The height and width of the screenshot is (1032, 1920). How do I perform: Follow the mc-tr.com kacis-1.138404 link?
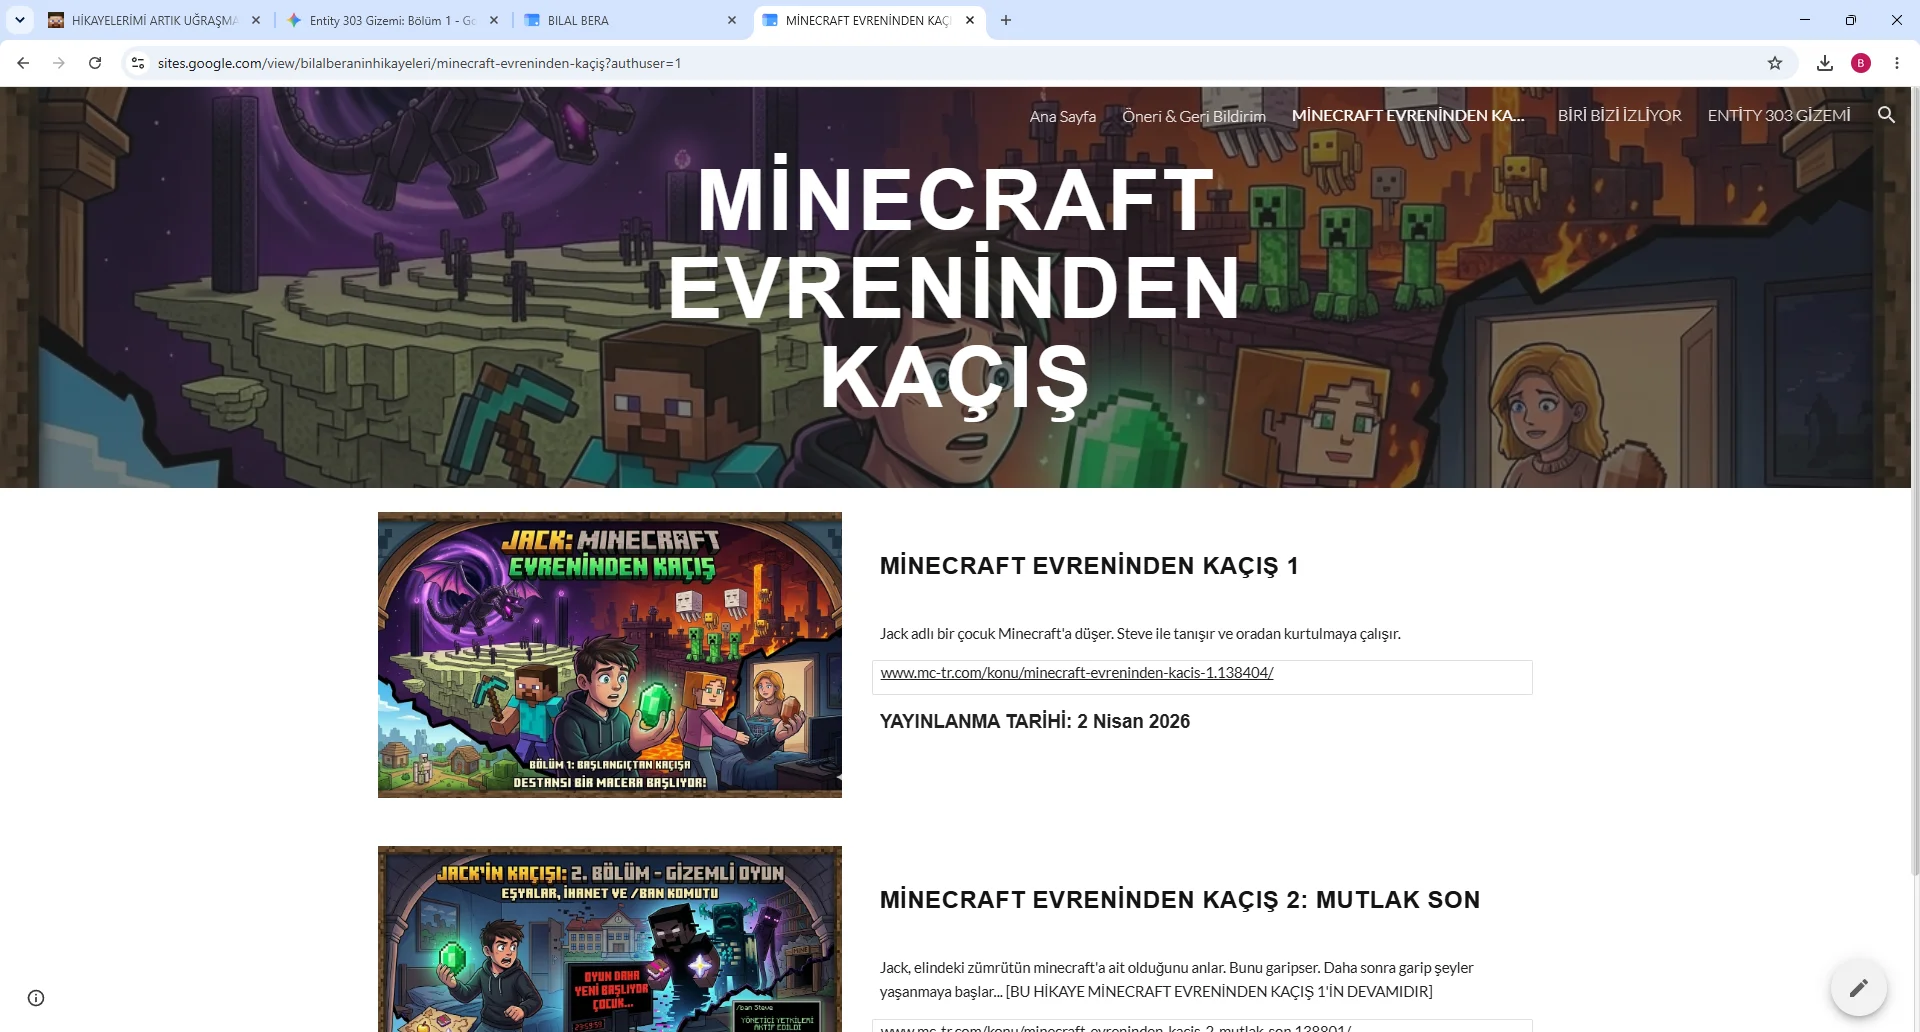pyautogui.click(x=1077, y=673)
